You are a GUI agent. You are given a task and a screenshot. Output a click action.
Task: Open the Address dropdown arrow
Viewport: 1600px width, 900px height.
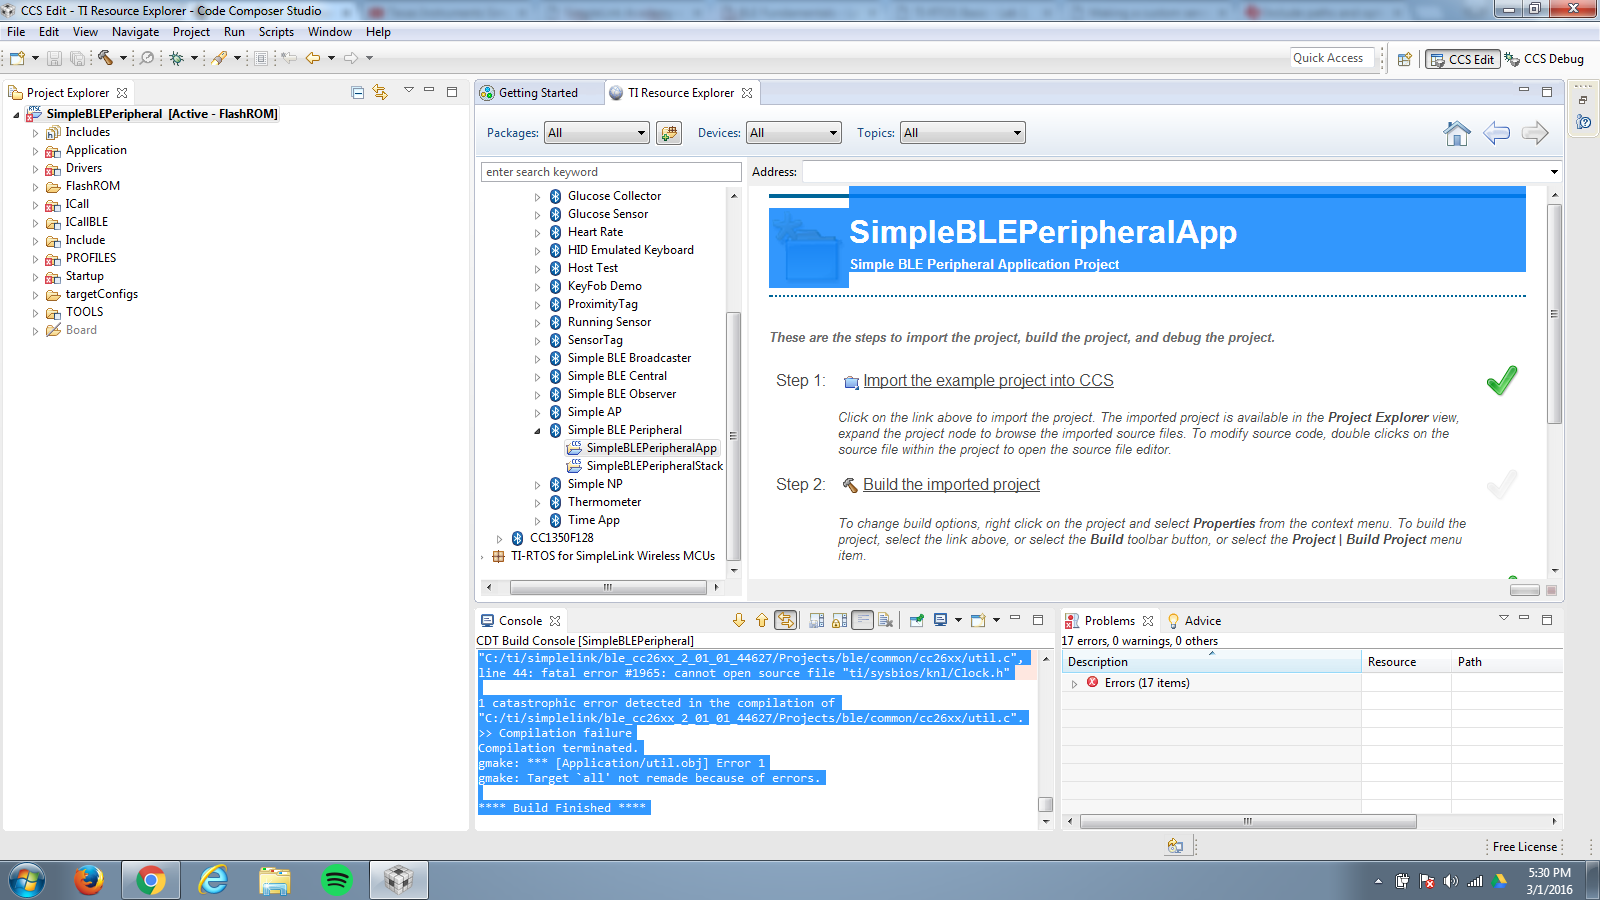[x=1554, y=172]
